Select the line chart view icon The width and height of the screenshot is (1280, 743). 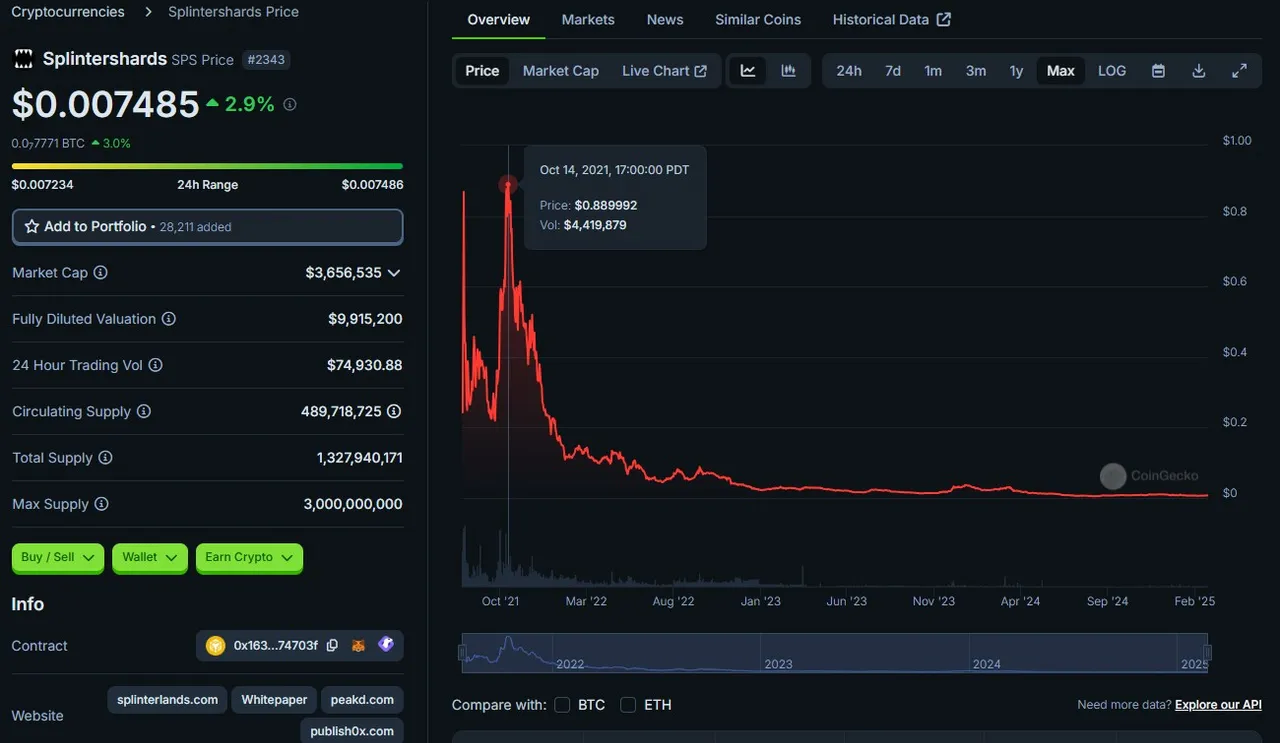tap(748, 71)
